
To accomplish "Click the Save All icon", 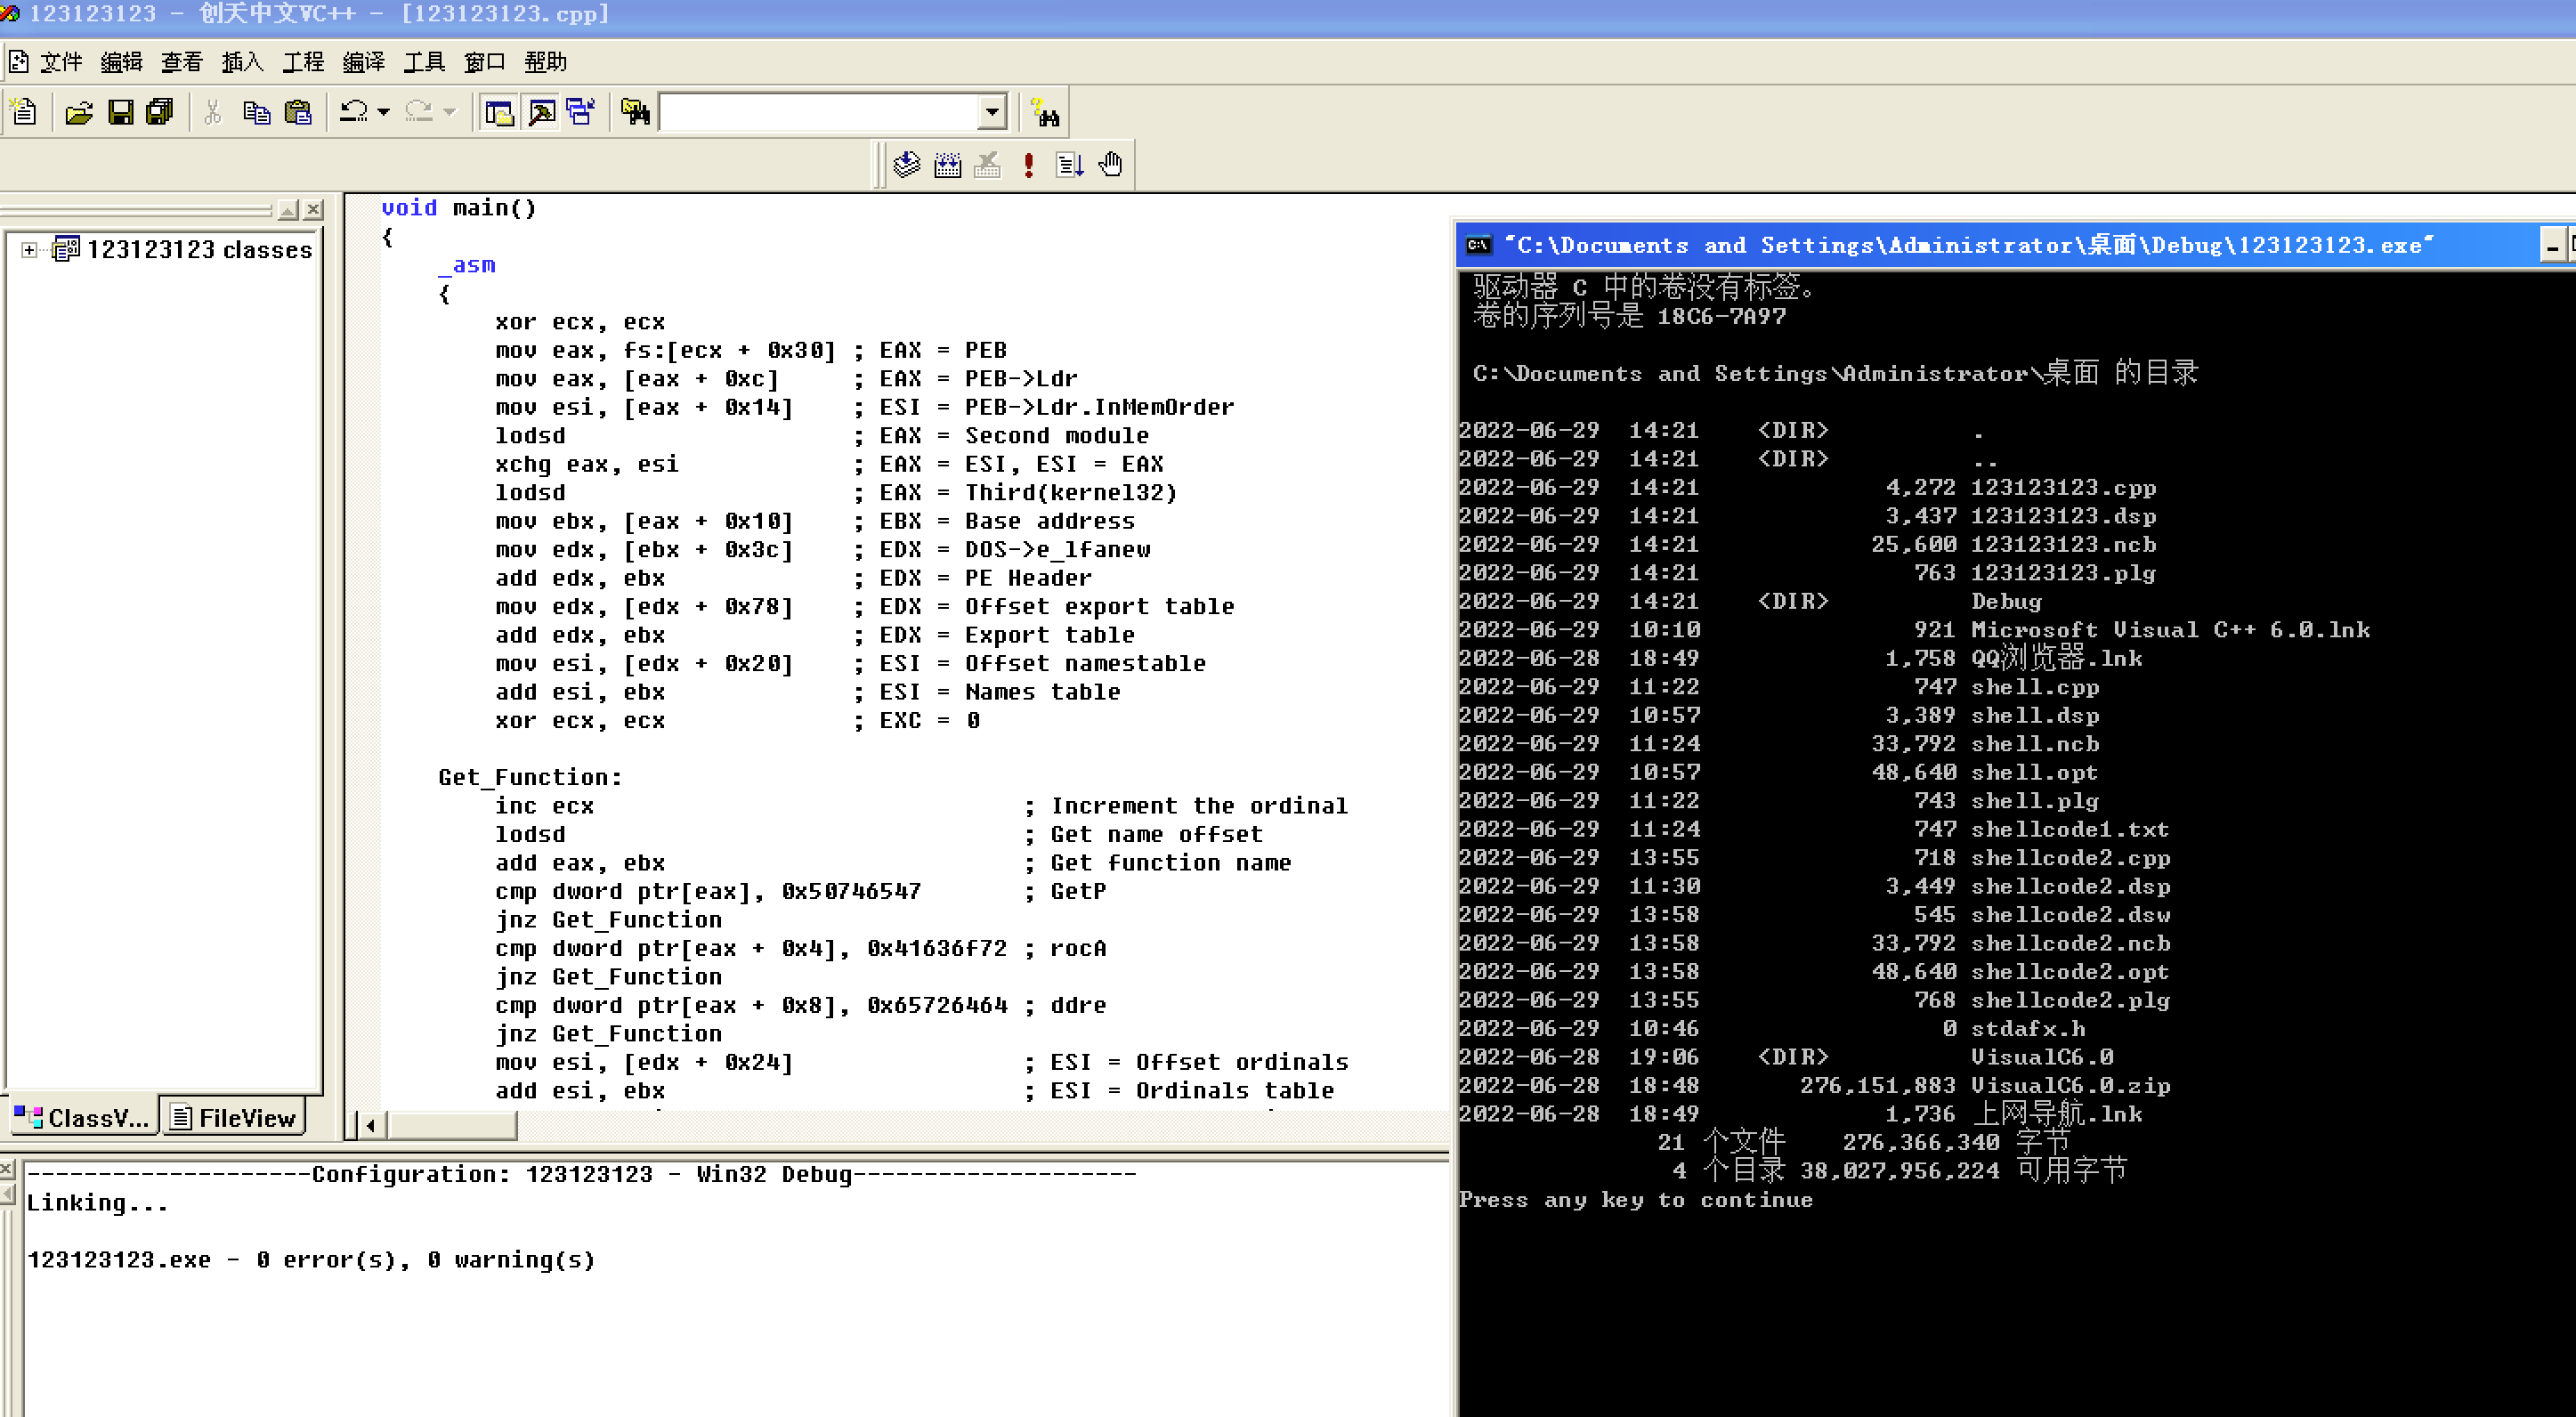I will [160, 112].
